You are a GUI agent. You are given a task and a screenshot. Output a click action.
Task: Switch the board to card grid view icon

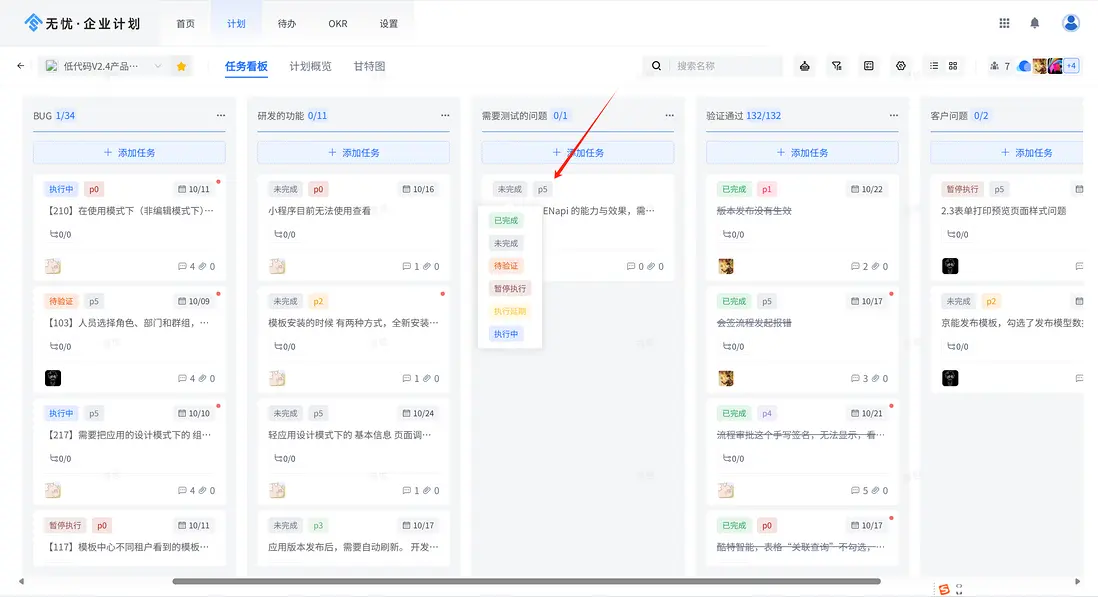(x=953, y=66)
